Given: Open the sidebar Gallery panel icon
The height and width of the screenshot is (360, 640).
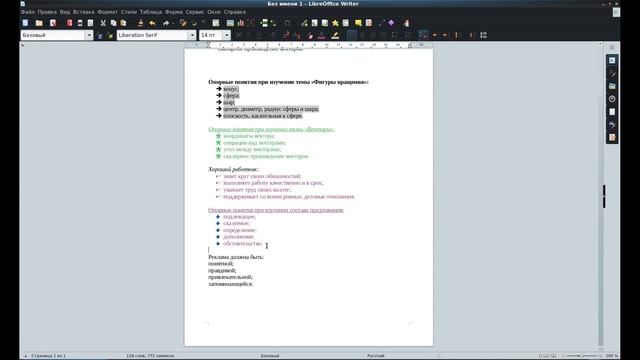Looking at the screenshot, I should tap(612, 86).
